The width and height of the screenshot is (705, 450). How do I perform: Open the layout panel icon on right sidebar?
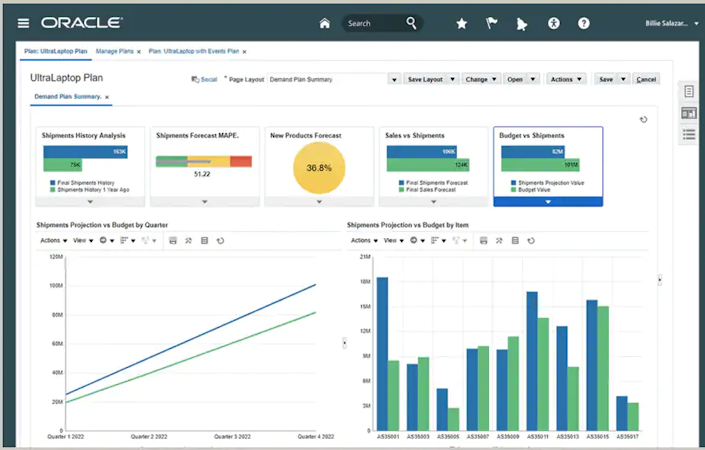tap(689, 113)
